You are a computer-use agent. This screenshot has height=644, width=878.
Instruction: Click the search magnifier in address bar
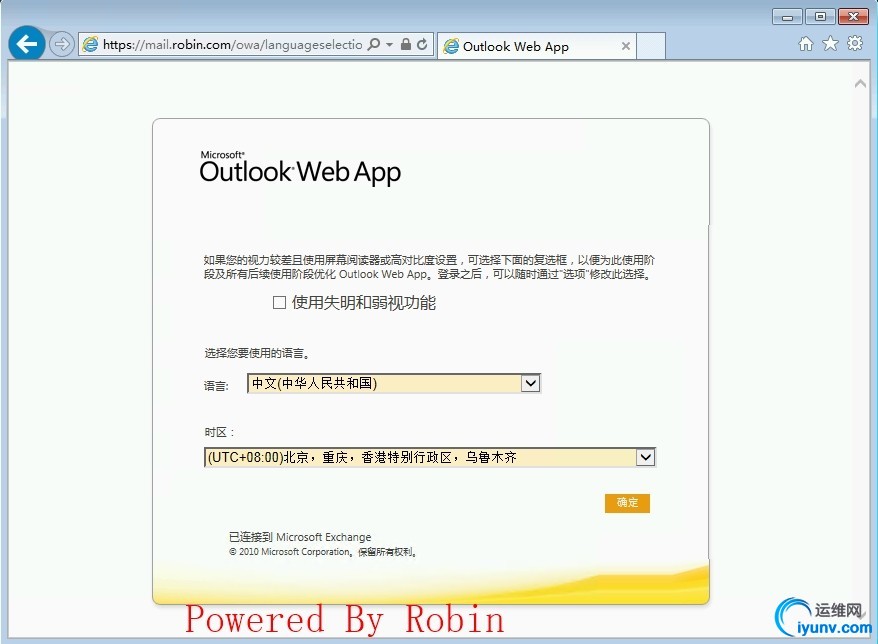point(373,44)
